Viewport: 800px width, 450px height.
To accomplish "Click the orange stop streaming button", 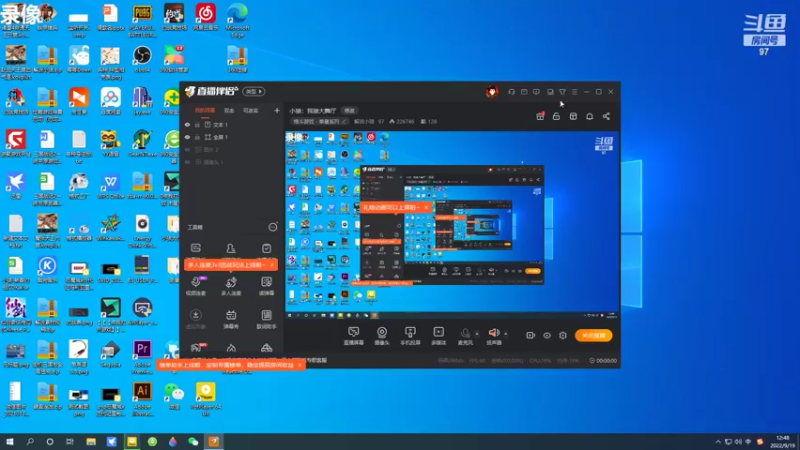I will pos(593,335).
